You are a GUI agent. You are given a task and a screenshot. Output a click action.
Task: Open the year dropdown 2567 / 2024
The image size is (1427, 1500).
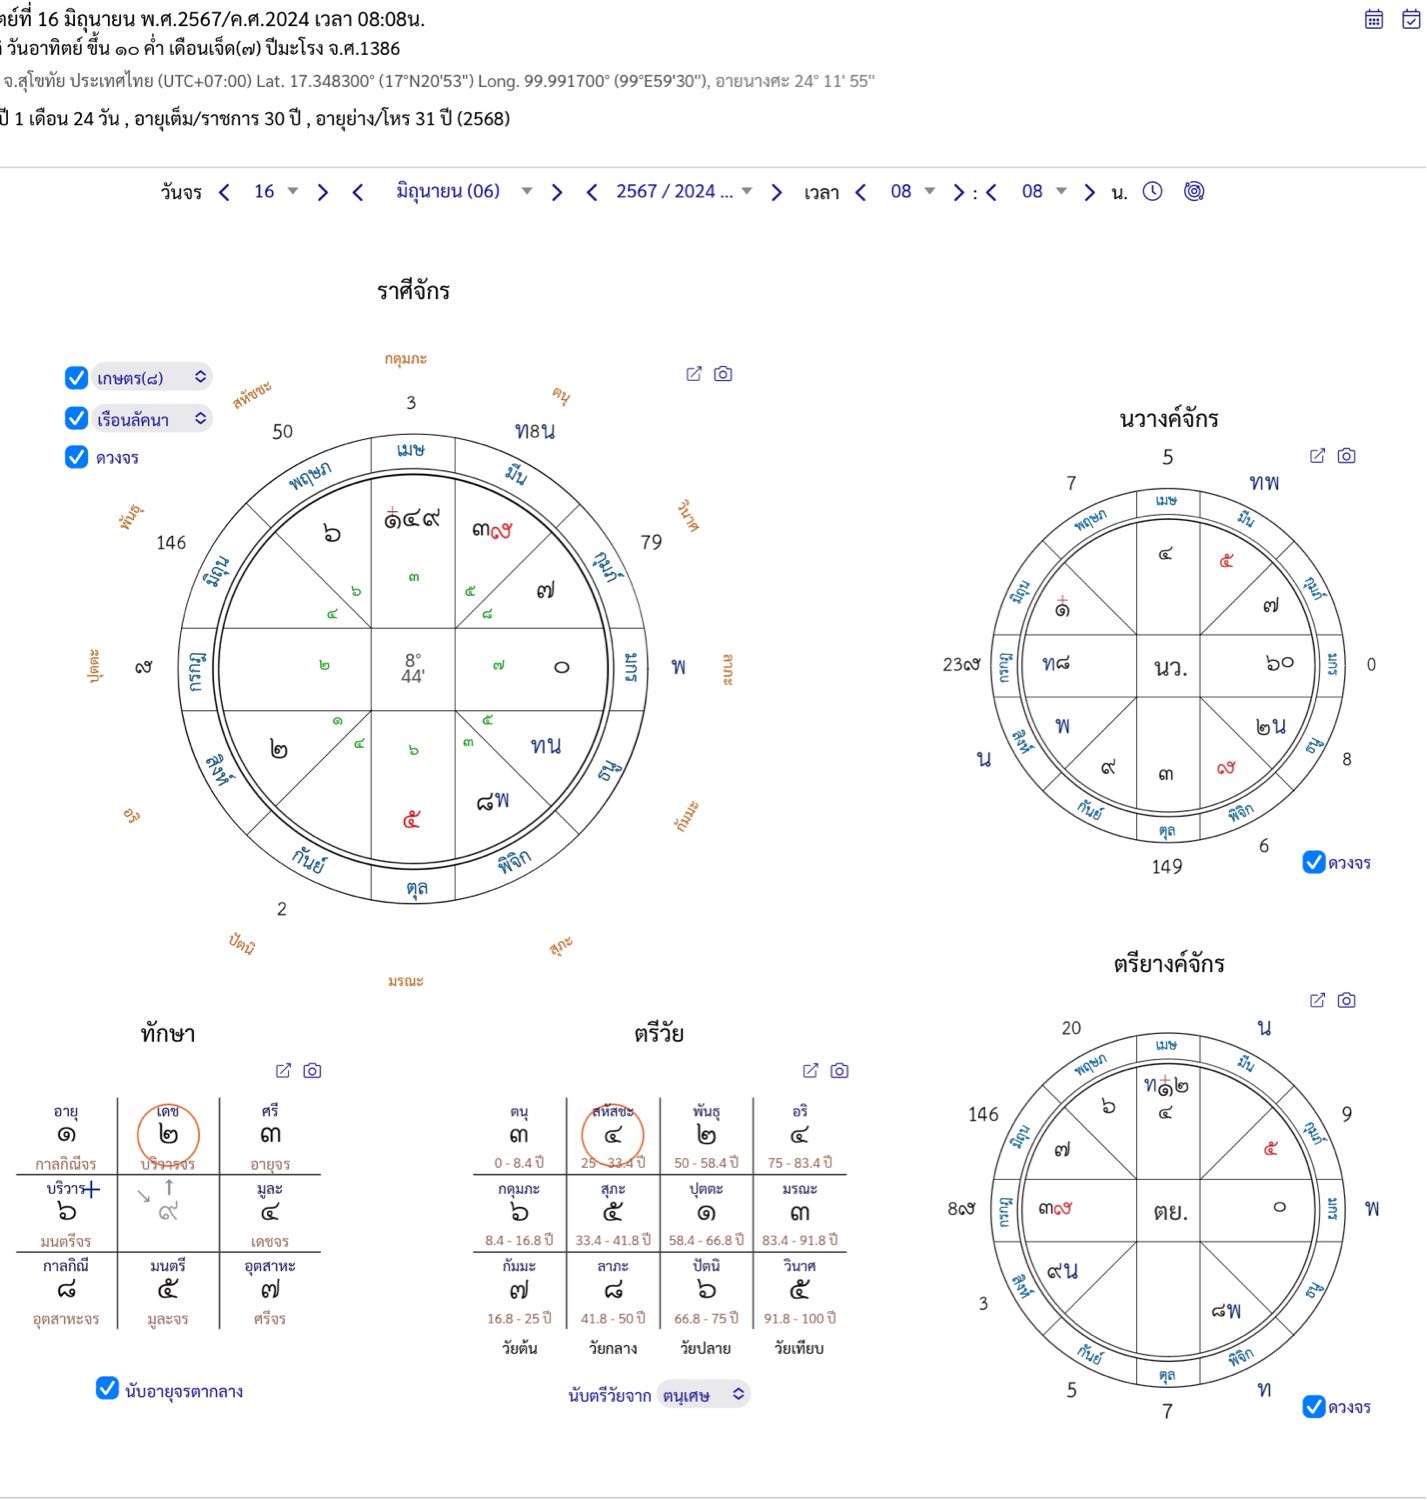[684, 192]
